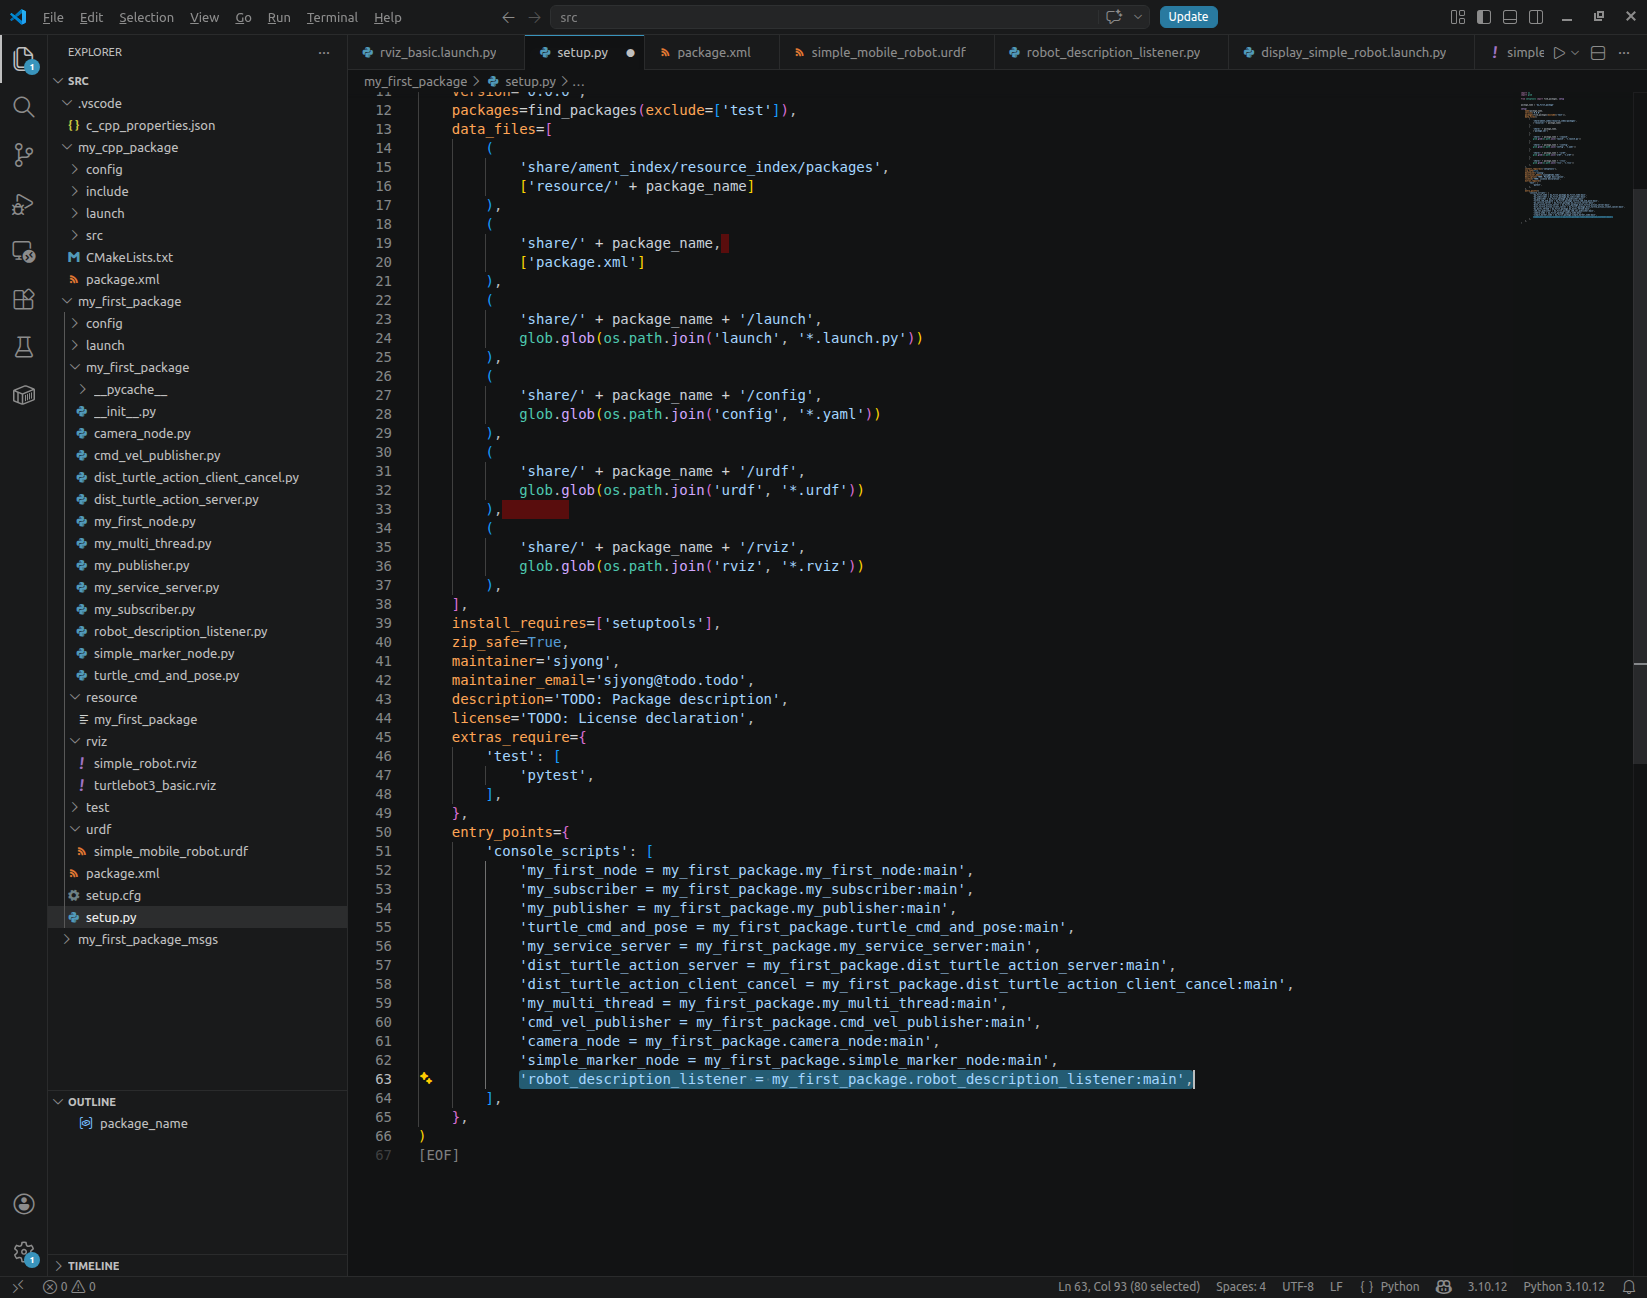
Task: Open the Search view in activity bar
Action: pos(24,107)
